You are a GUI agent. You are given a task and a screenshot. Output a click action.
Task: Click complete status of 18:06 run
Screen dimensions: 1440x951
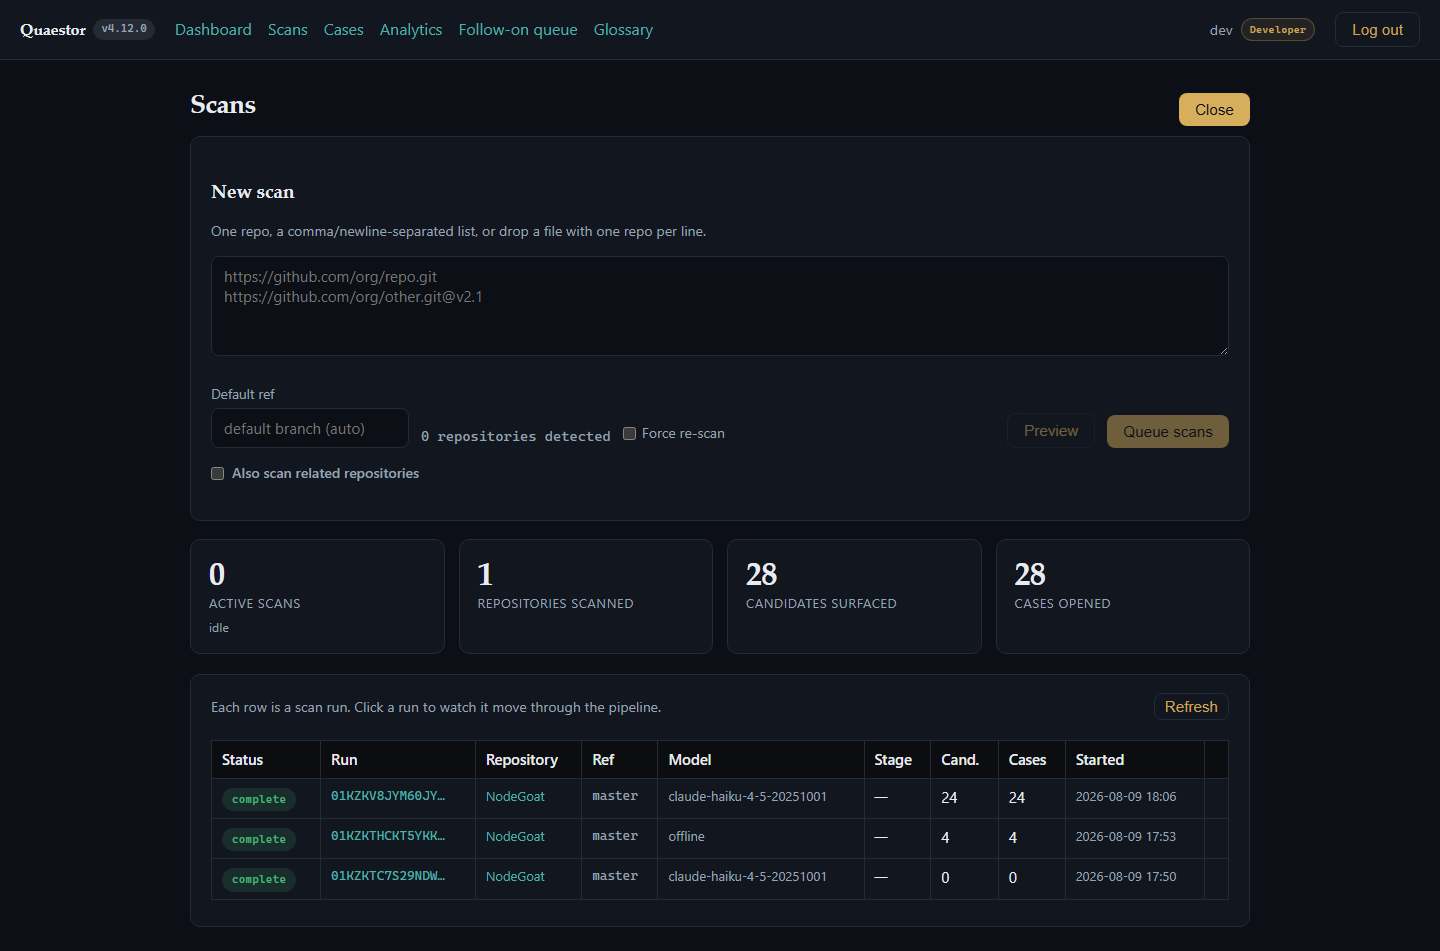pos(259,799)
